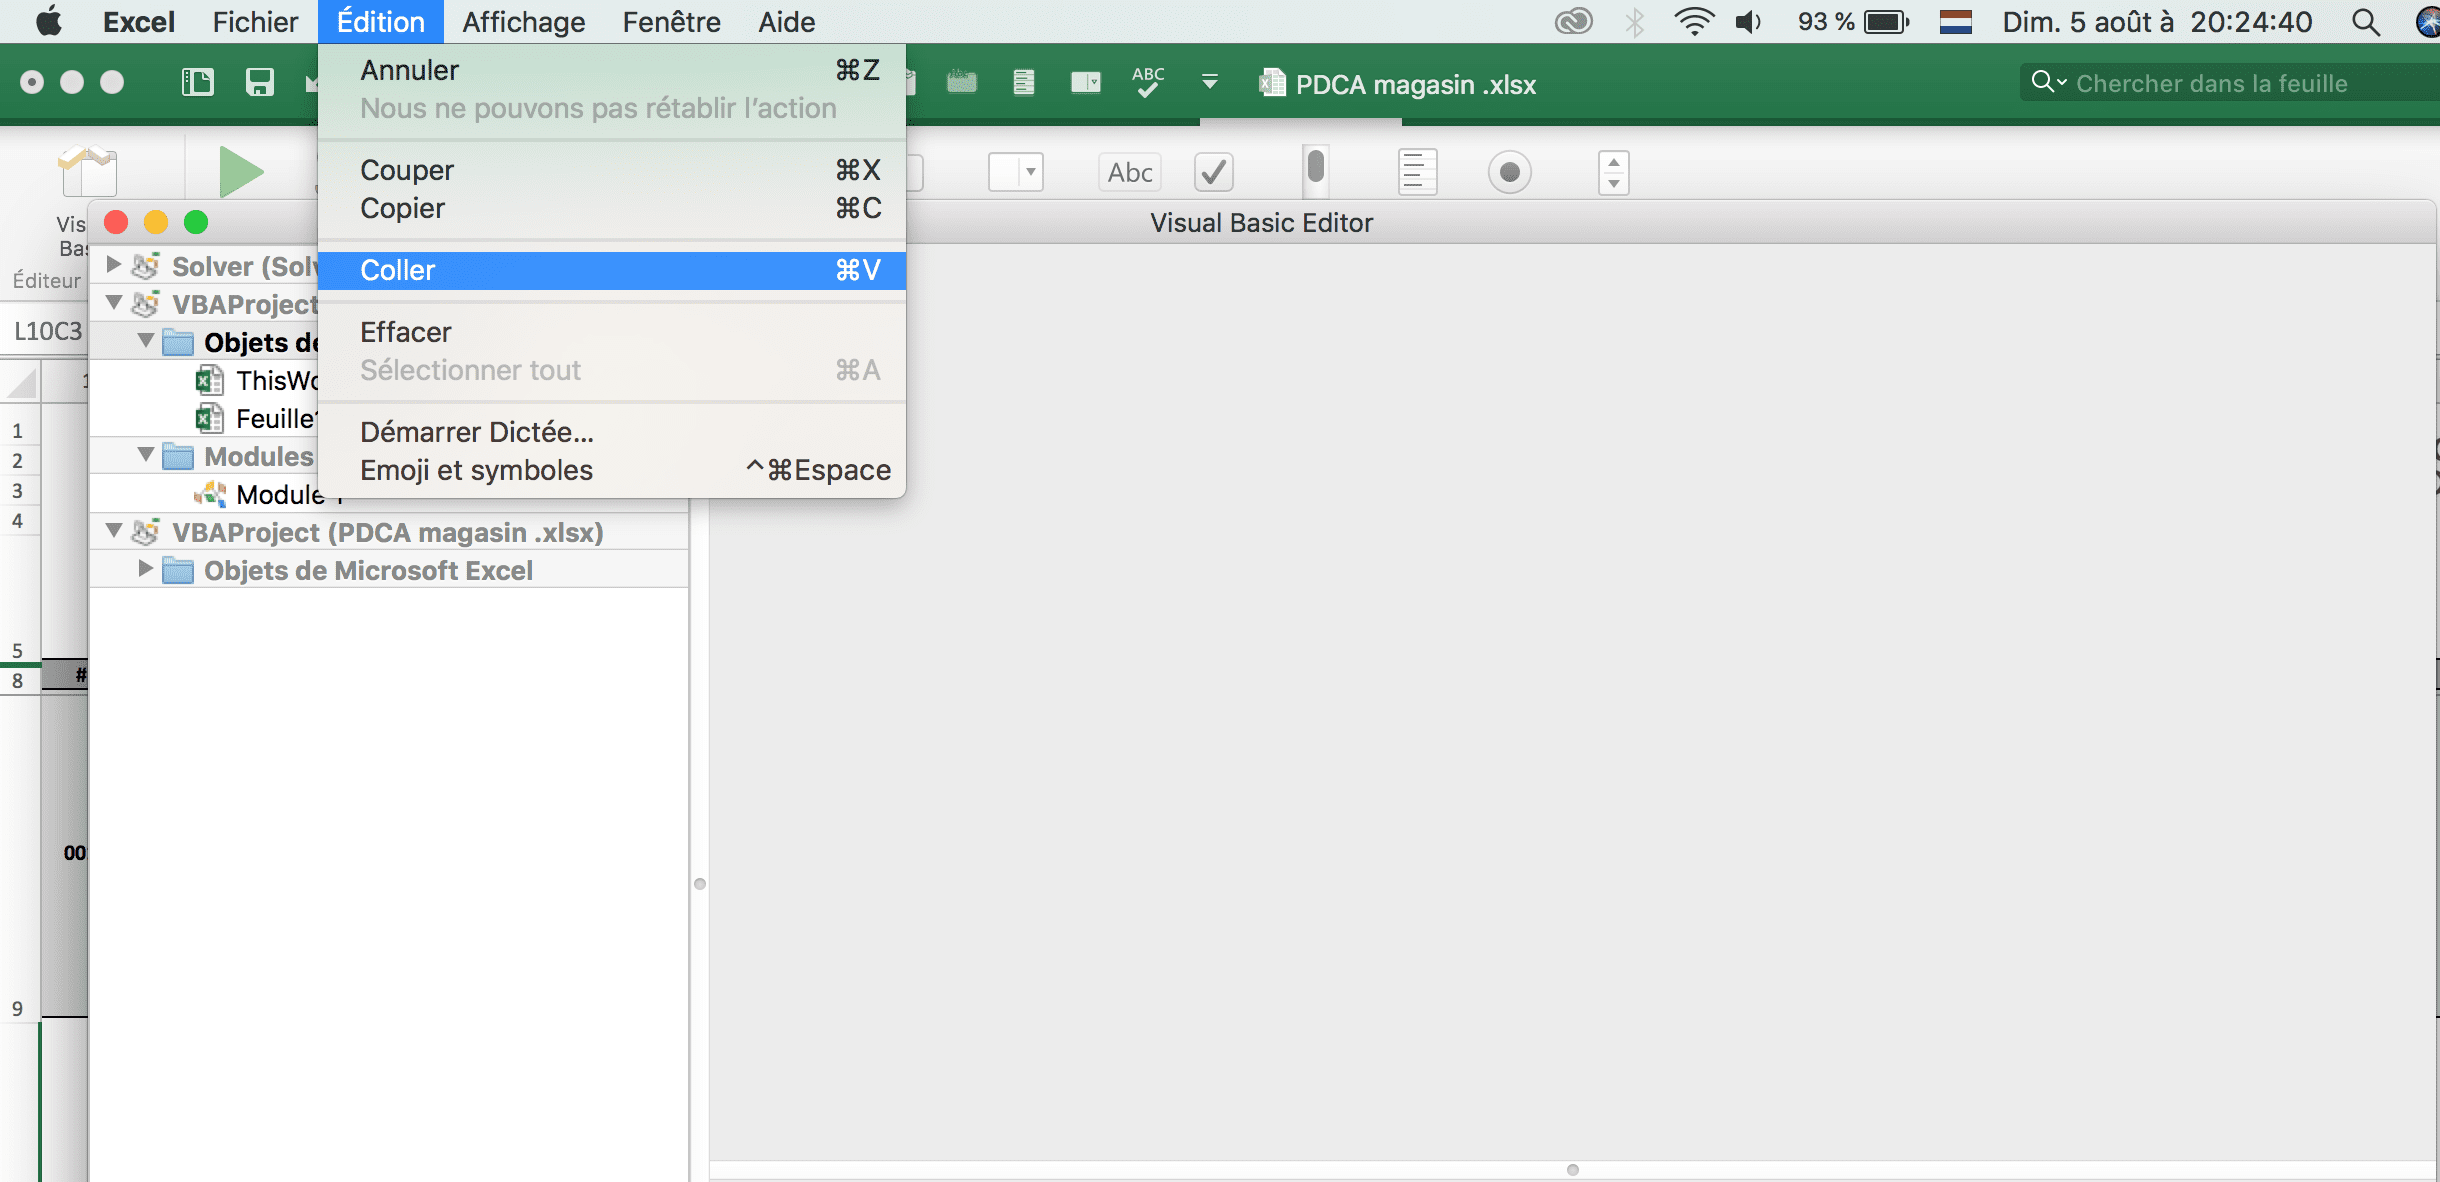Expand the Solver project tree node
2440x1182 pixels.
point(114,265)
